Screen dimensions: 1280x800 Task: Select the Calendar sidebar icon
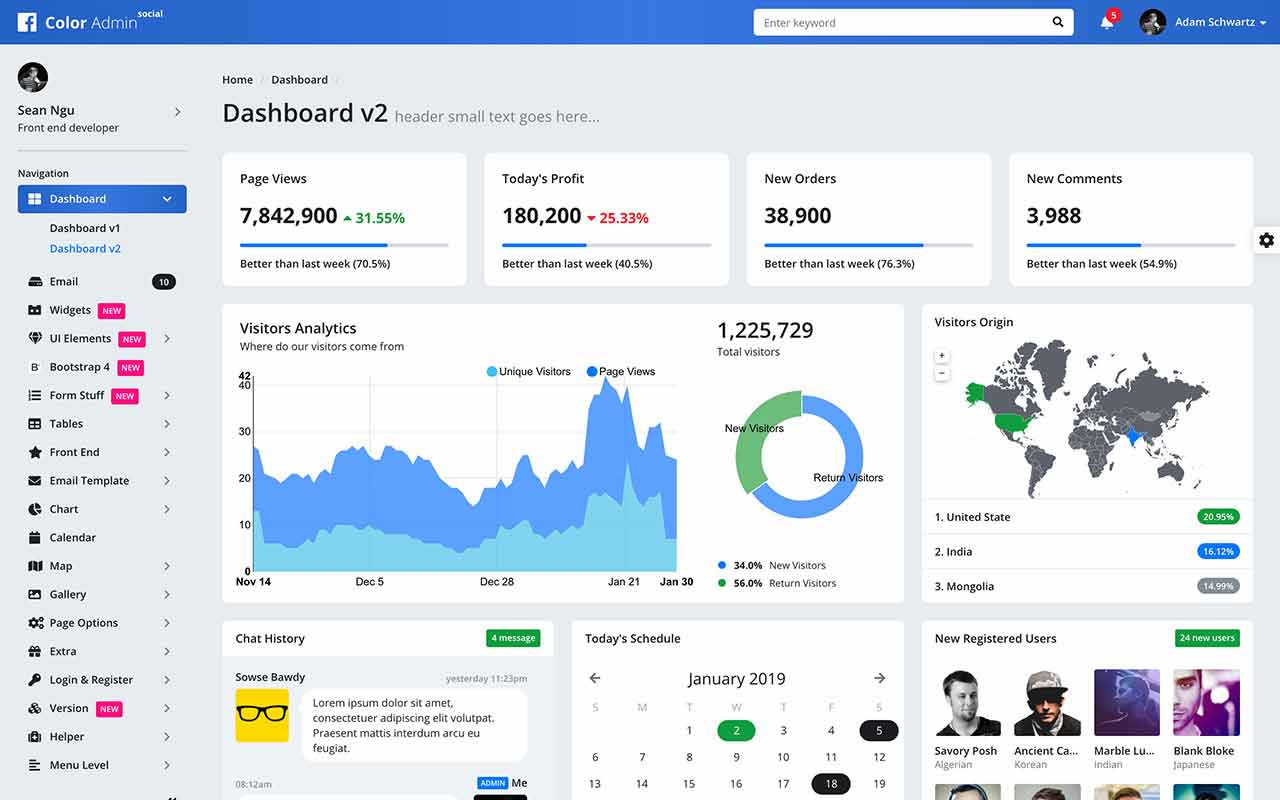pos(33,537)
